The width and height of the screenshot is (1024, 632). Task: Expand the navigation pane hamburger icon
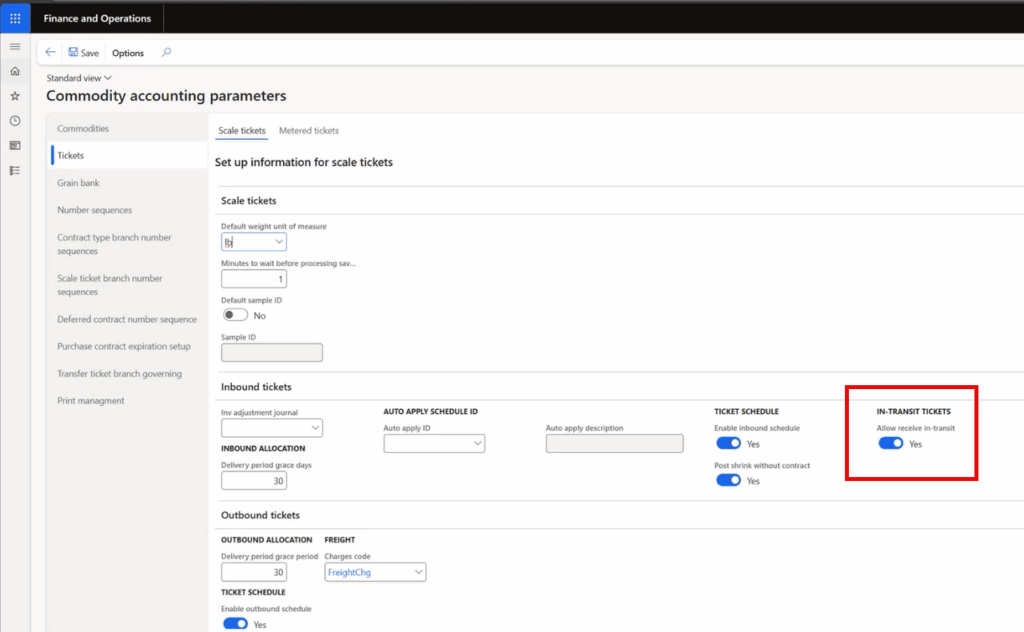pos(15,47)
